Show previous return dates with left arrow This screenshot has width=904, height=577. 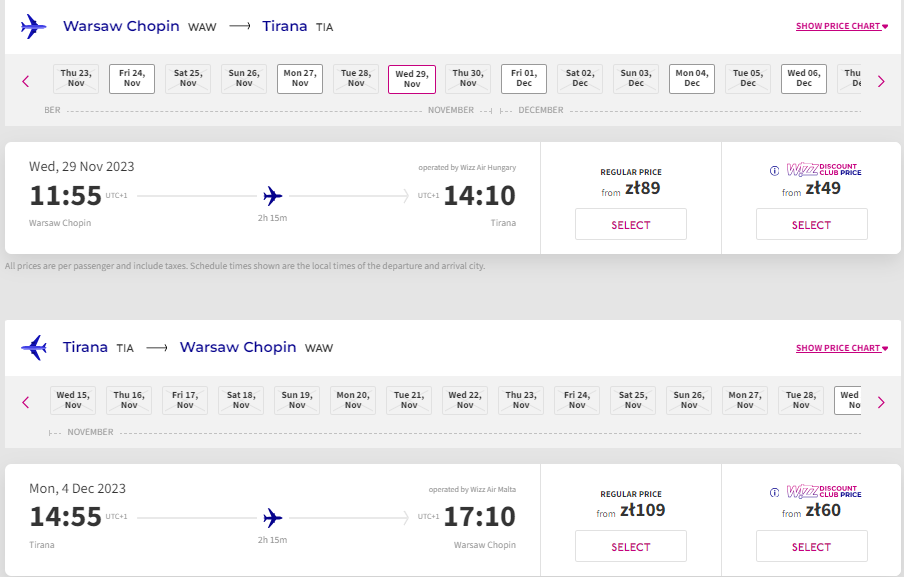(x=25, y=402)
